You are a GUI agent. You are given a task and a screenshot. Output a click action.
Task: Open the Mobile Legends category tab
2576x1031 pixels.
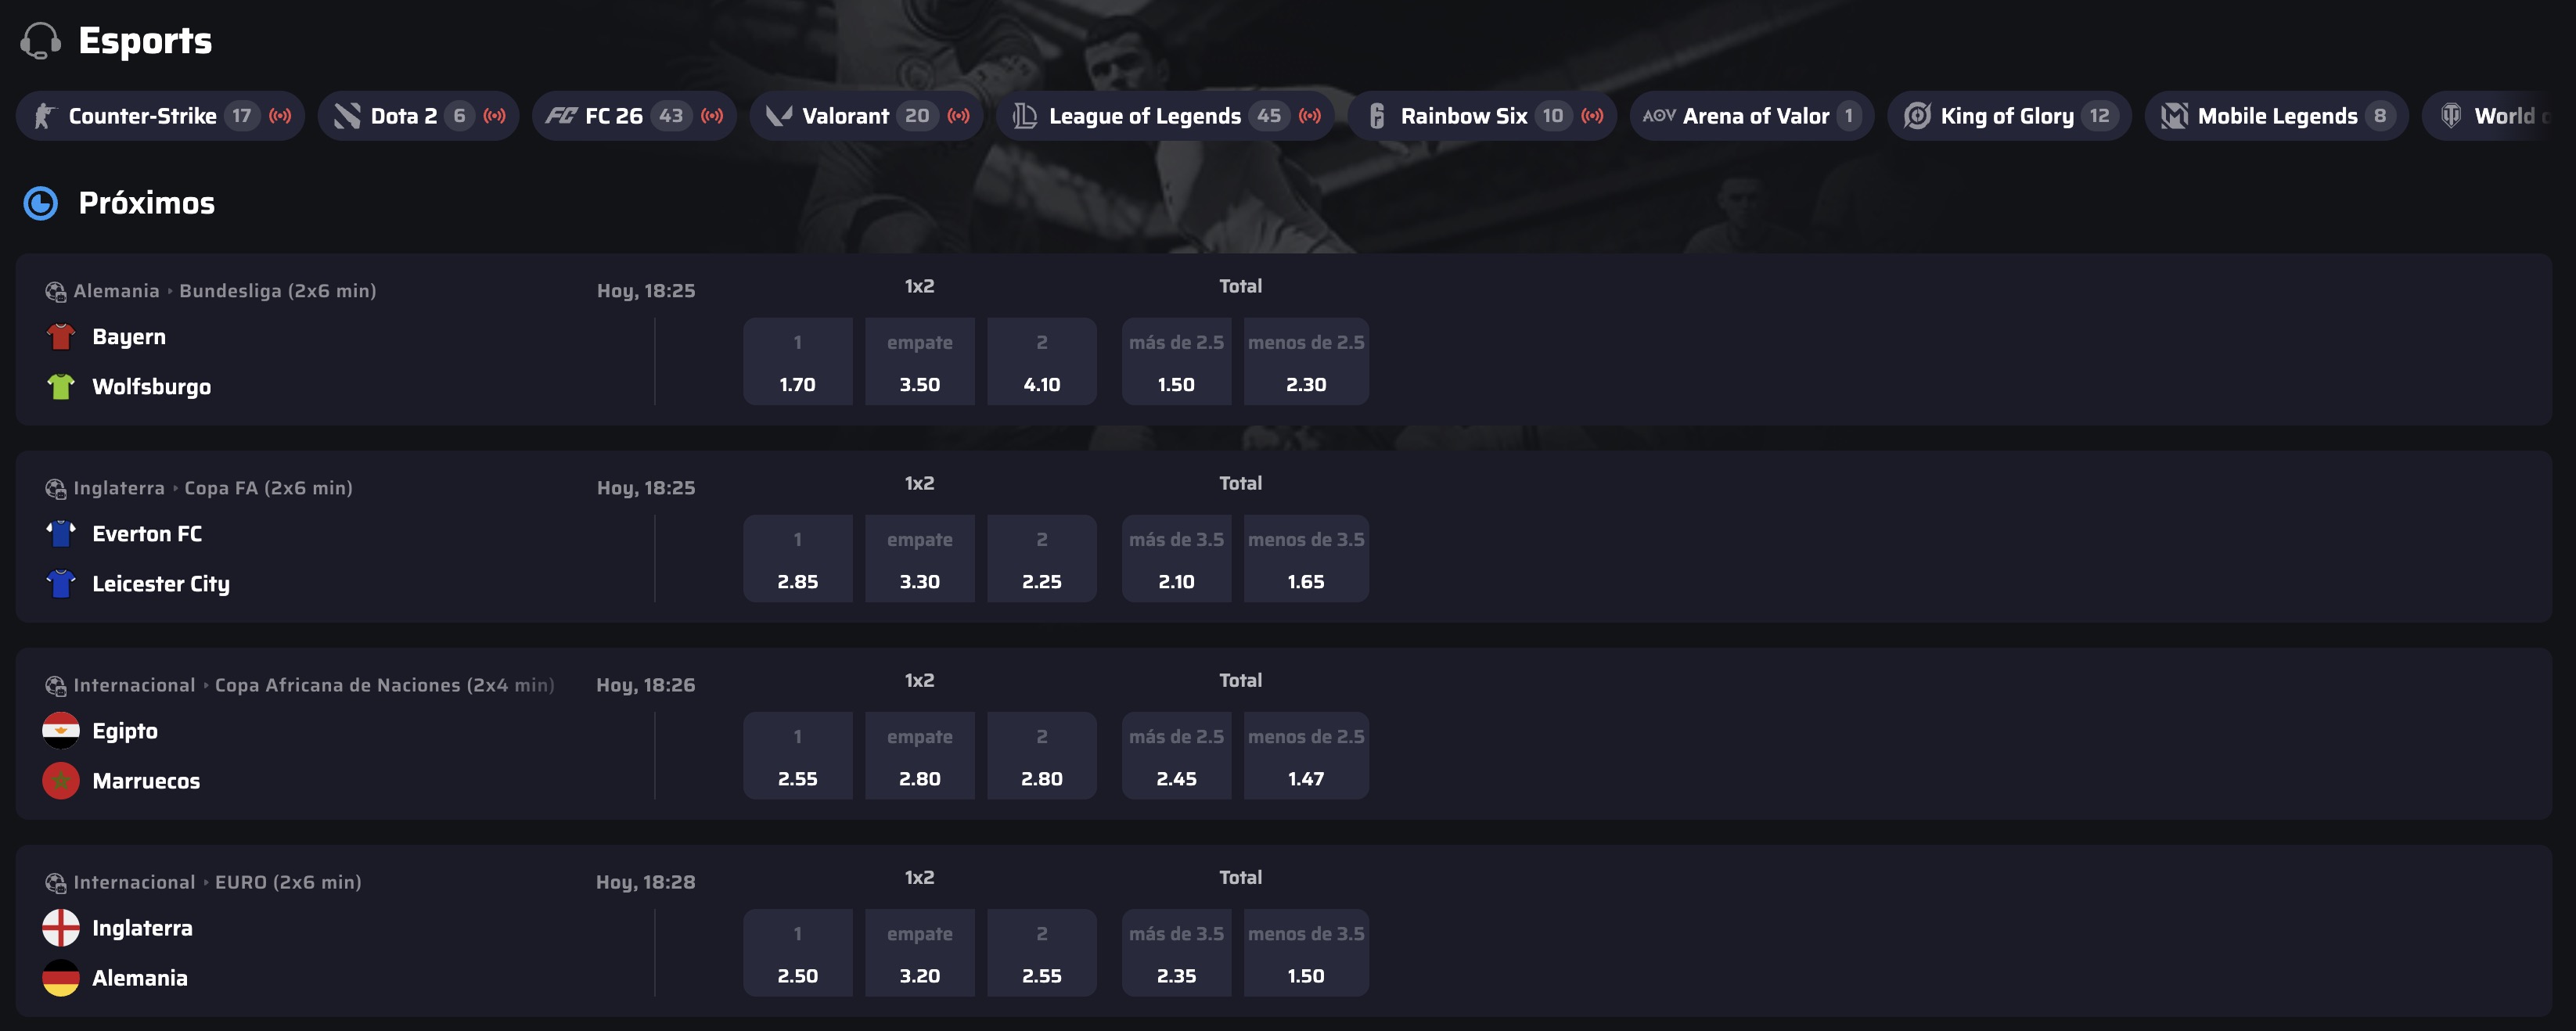pos(2276,116)
